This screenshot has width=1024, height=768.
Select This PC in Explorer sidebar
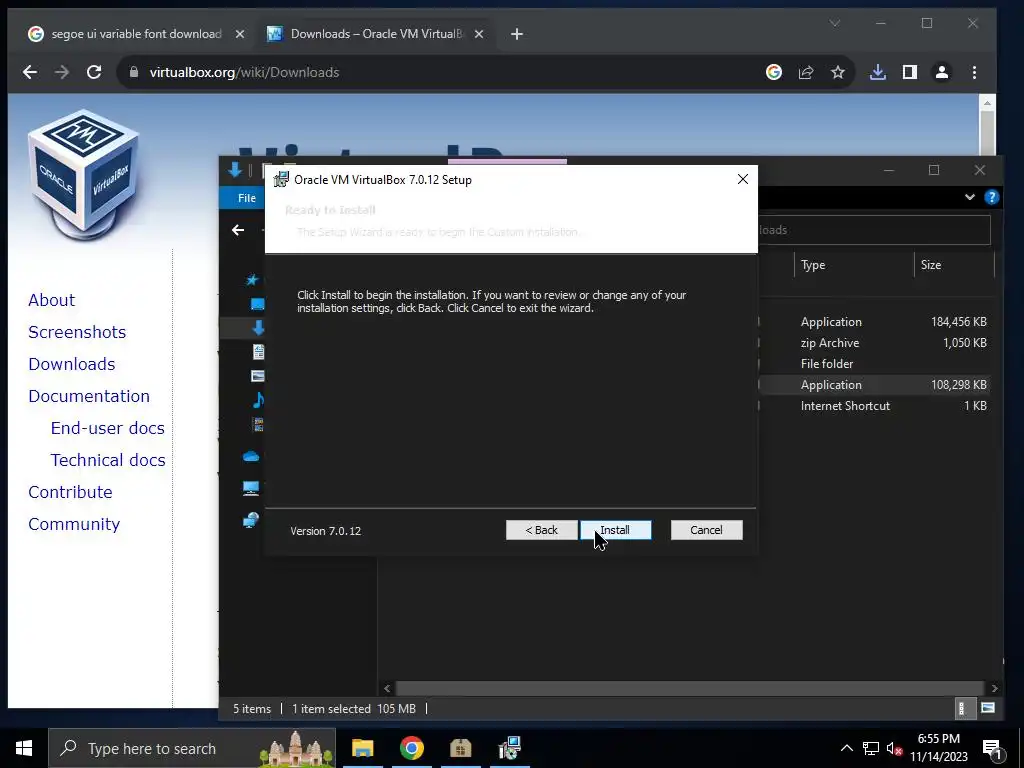click(x=251, y=488)
